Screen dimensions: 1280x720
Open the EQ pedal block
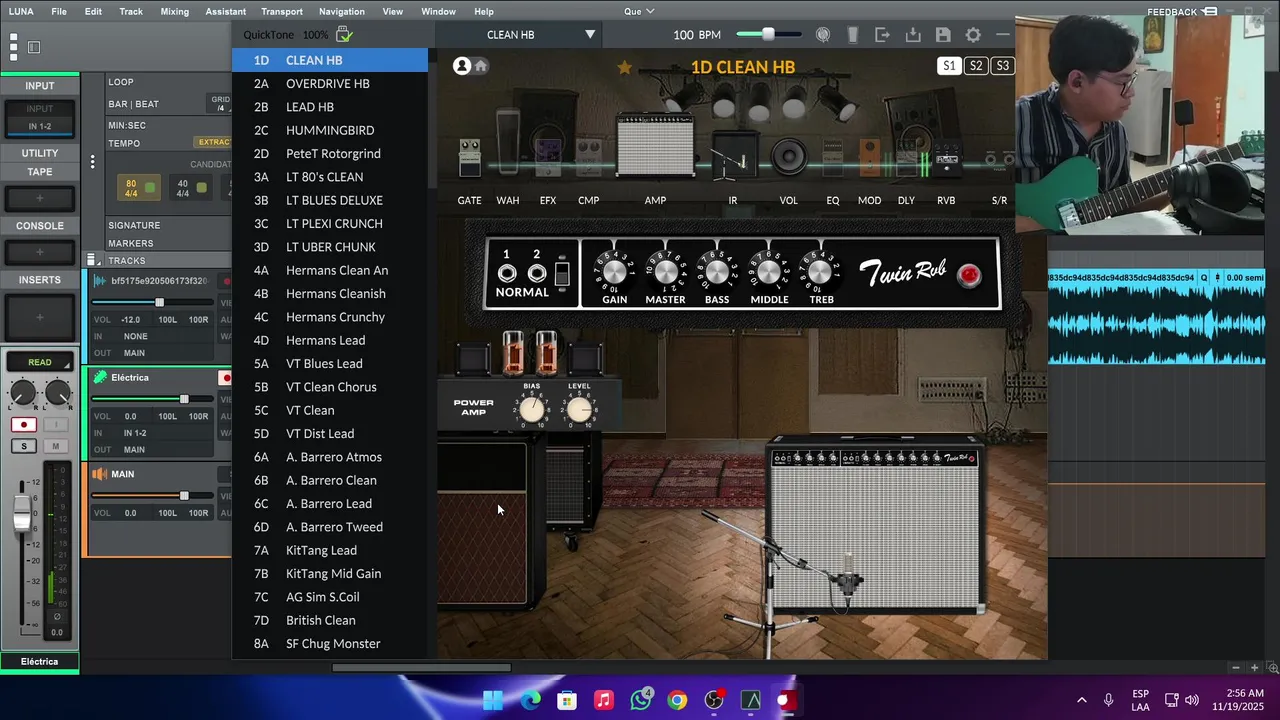[832, 159]
